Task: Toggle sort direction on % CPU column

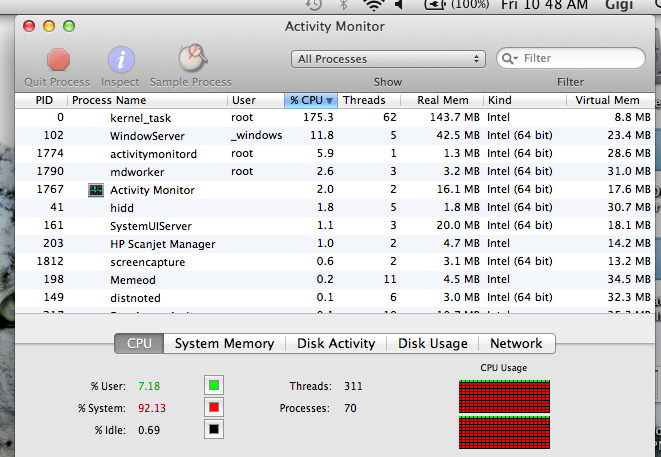Action: pos(311,100)
